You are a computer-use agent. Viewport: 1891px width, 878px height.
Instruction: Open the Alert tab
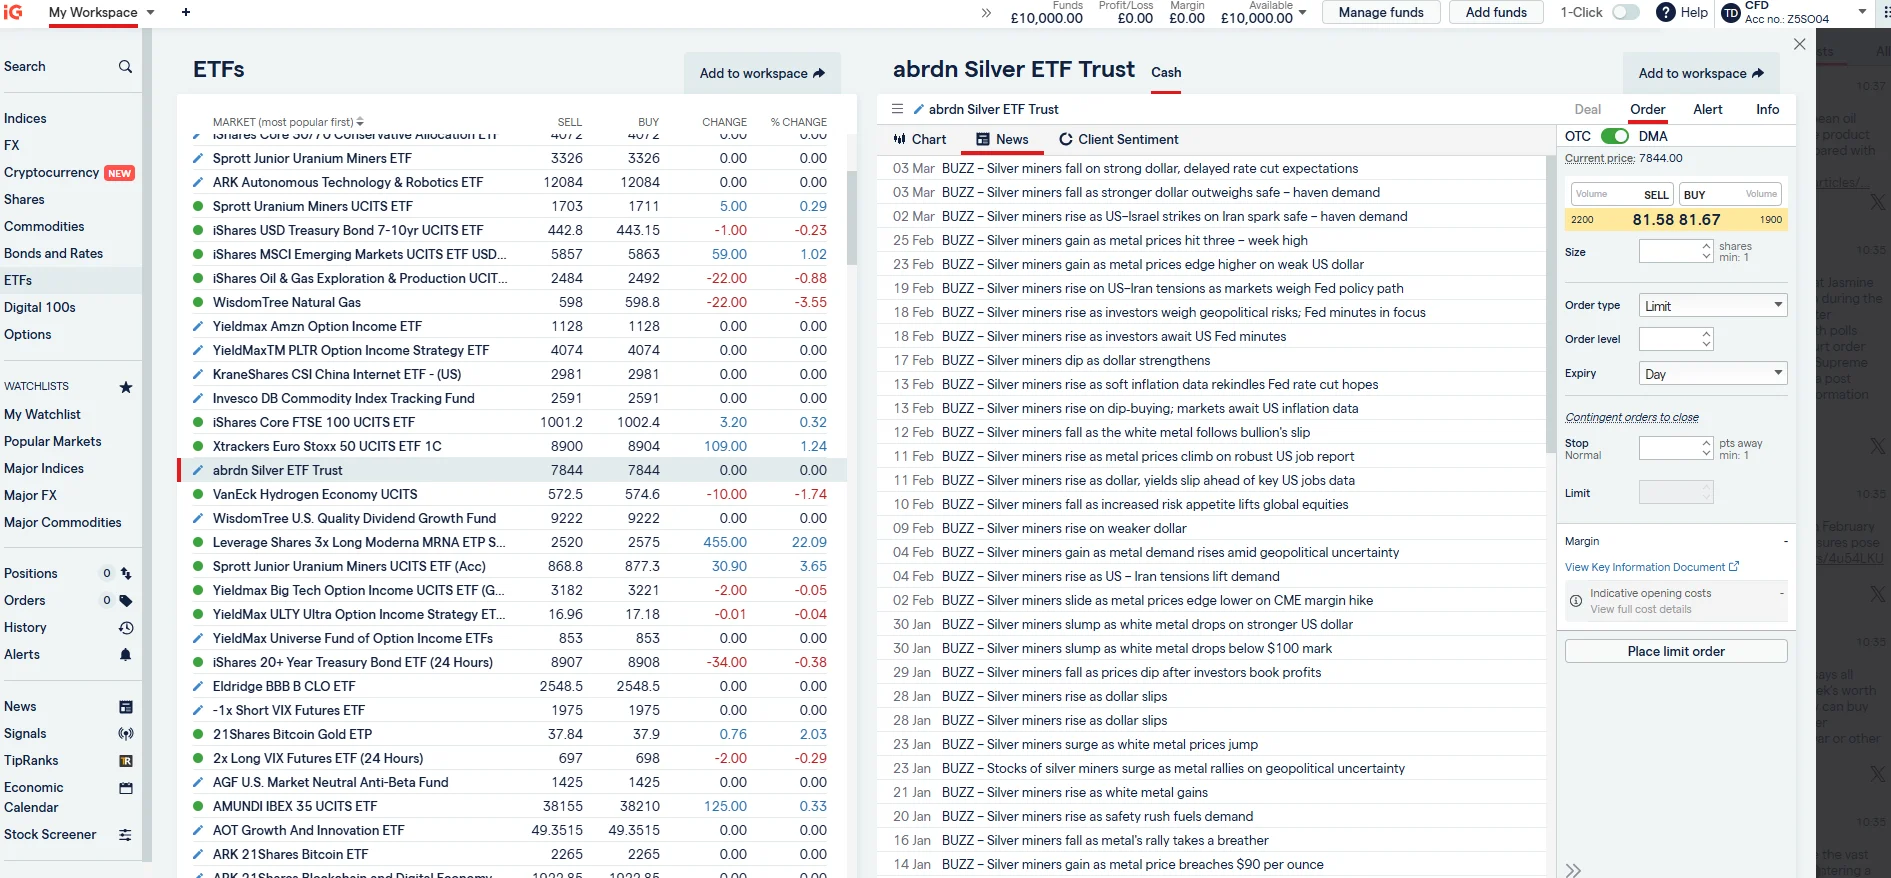pos(1708,109)
